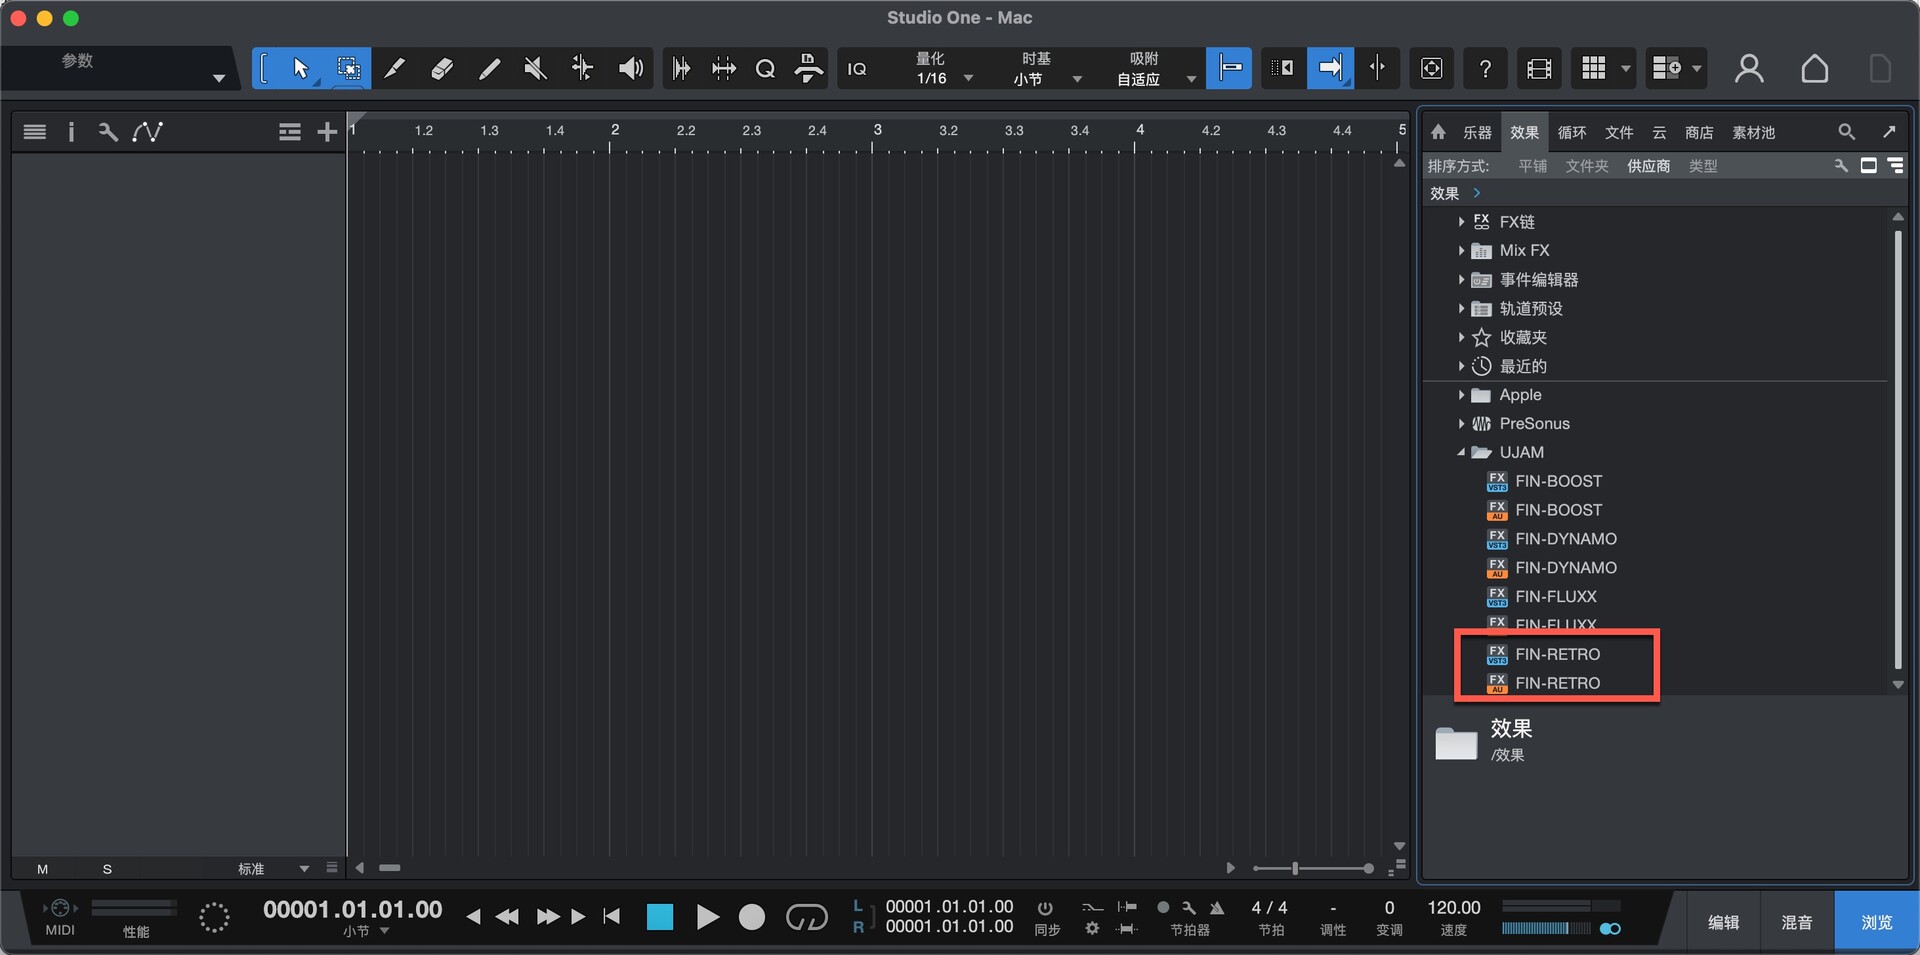Toggle sync power button
The width and height of the screenshot is (1920, 955).
point(1045,908)
